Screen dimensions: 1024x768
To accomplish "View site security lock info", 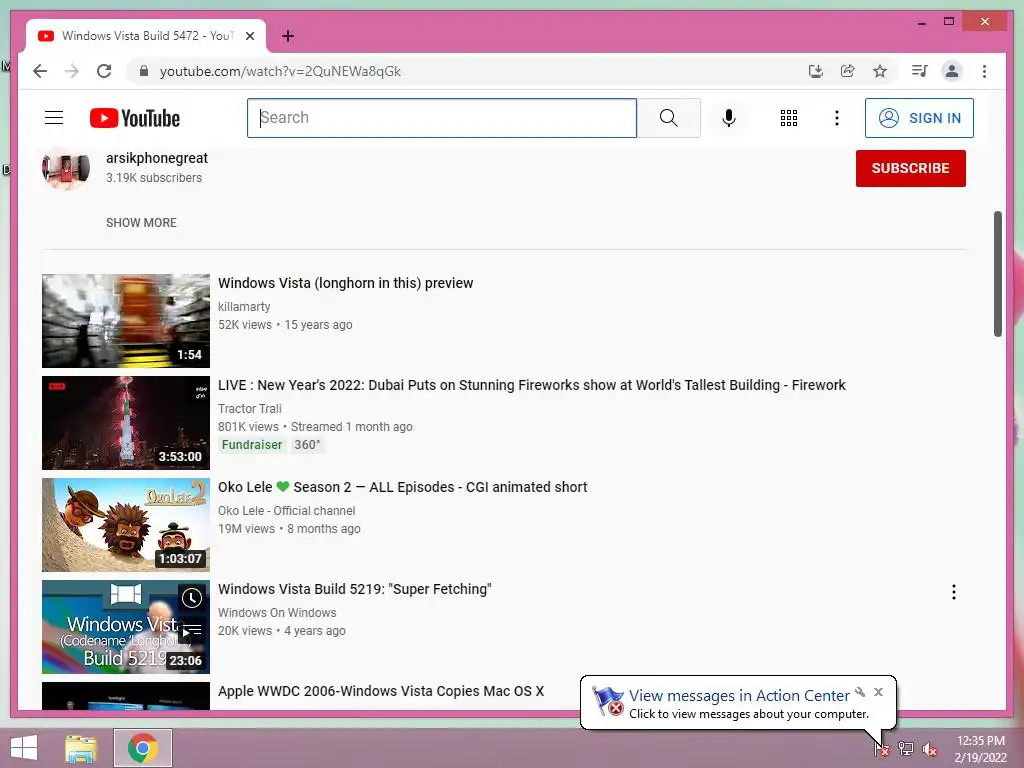I will [144, 71].
